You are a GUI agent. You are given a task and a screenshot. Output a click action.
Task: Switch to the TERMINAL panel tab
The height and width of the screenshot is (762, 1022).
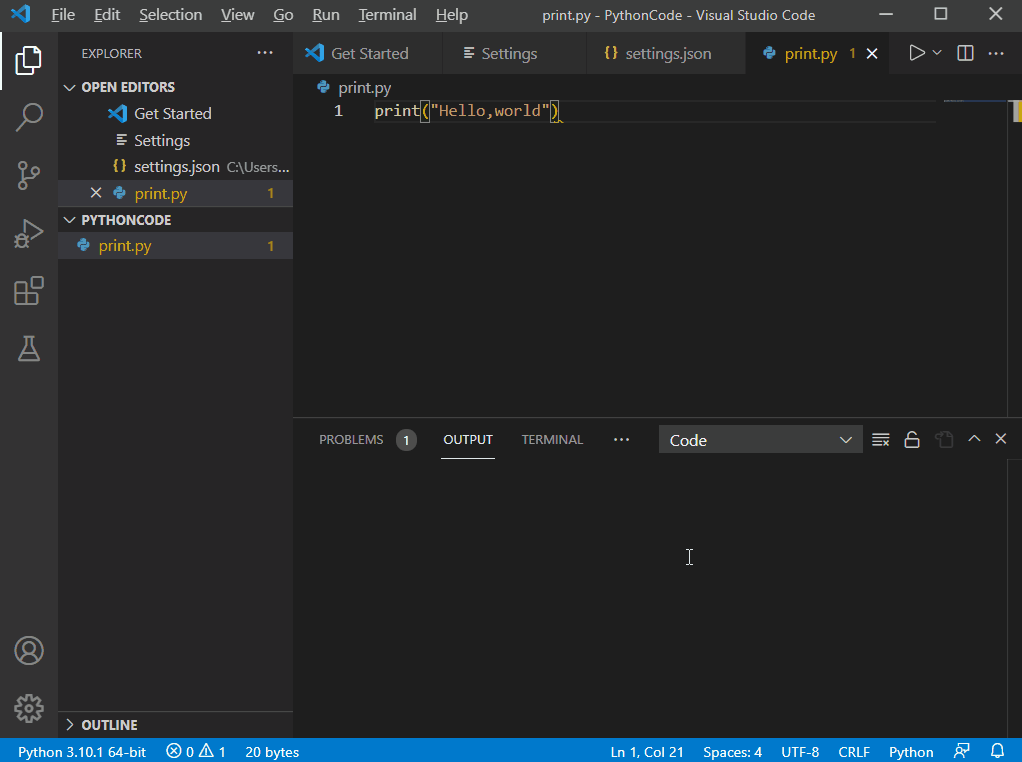click(x=551, y=439)
